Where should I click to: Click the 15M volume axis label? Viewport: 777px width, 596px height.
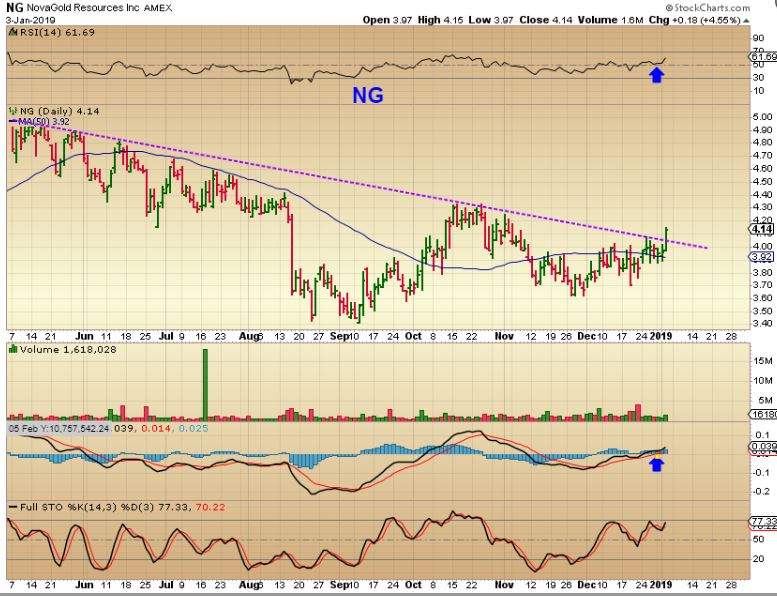(762, 361)
